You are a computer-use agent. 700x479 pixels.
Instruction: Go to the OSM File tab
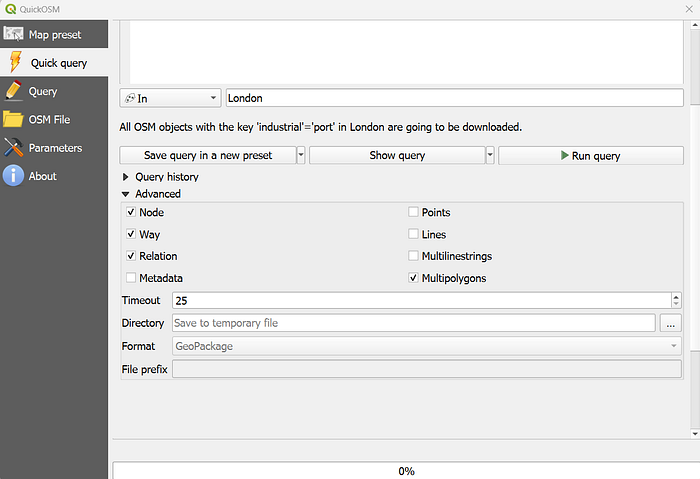[x=54, y=120]
